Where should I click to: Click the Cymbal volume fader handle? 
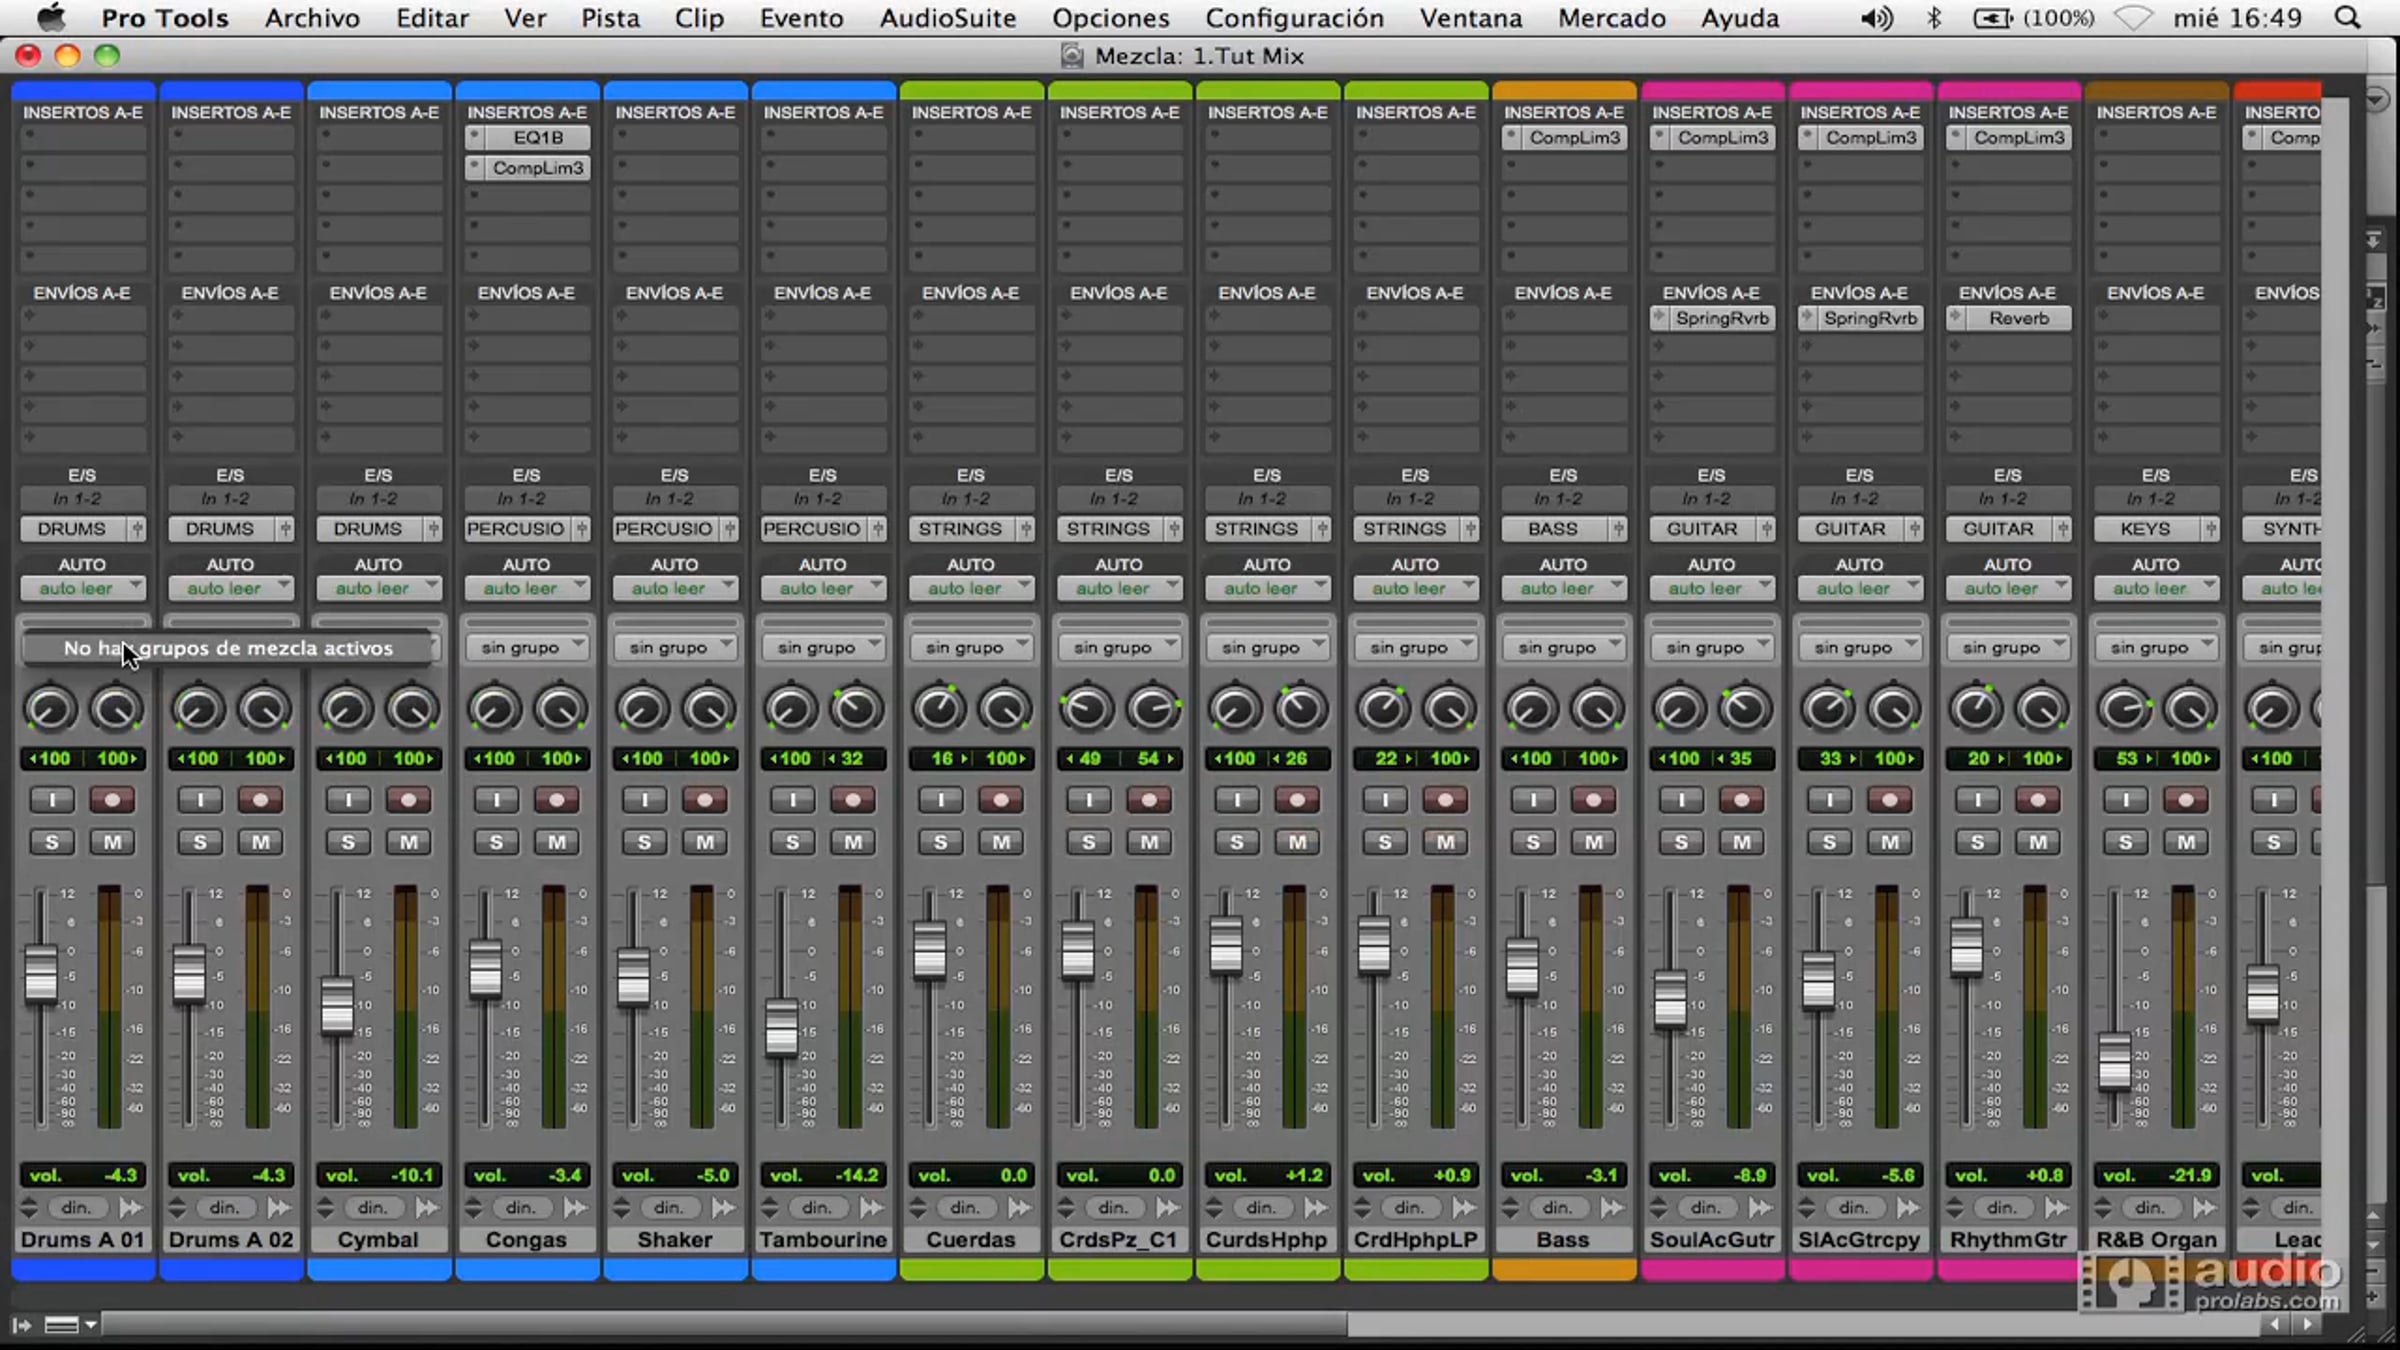[x=337, y=1005]
